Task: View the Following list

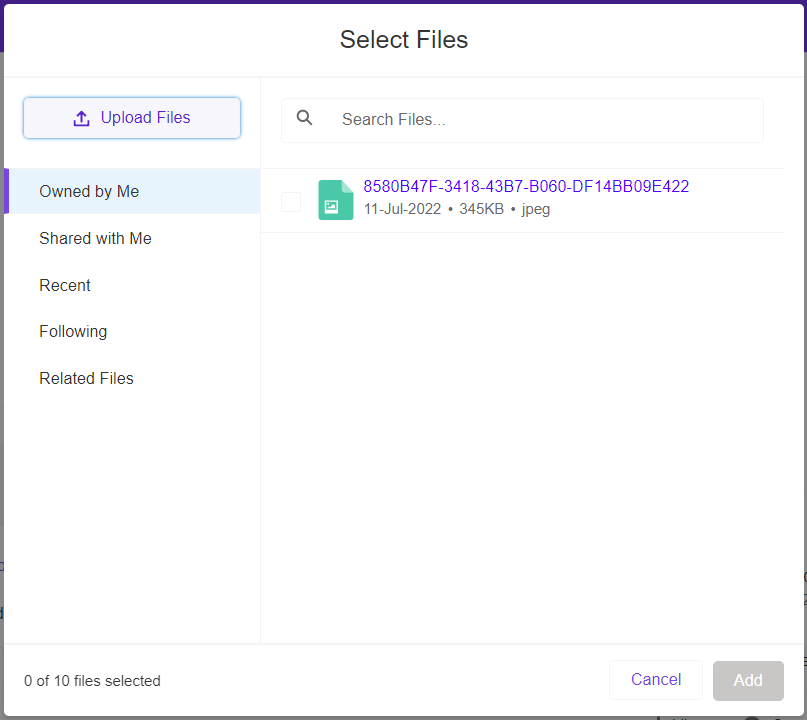Action: pos(73,331)
